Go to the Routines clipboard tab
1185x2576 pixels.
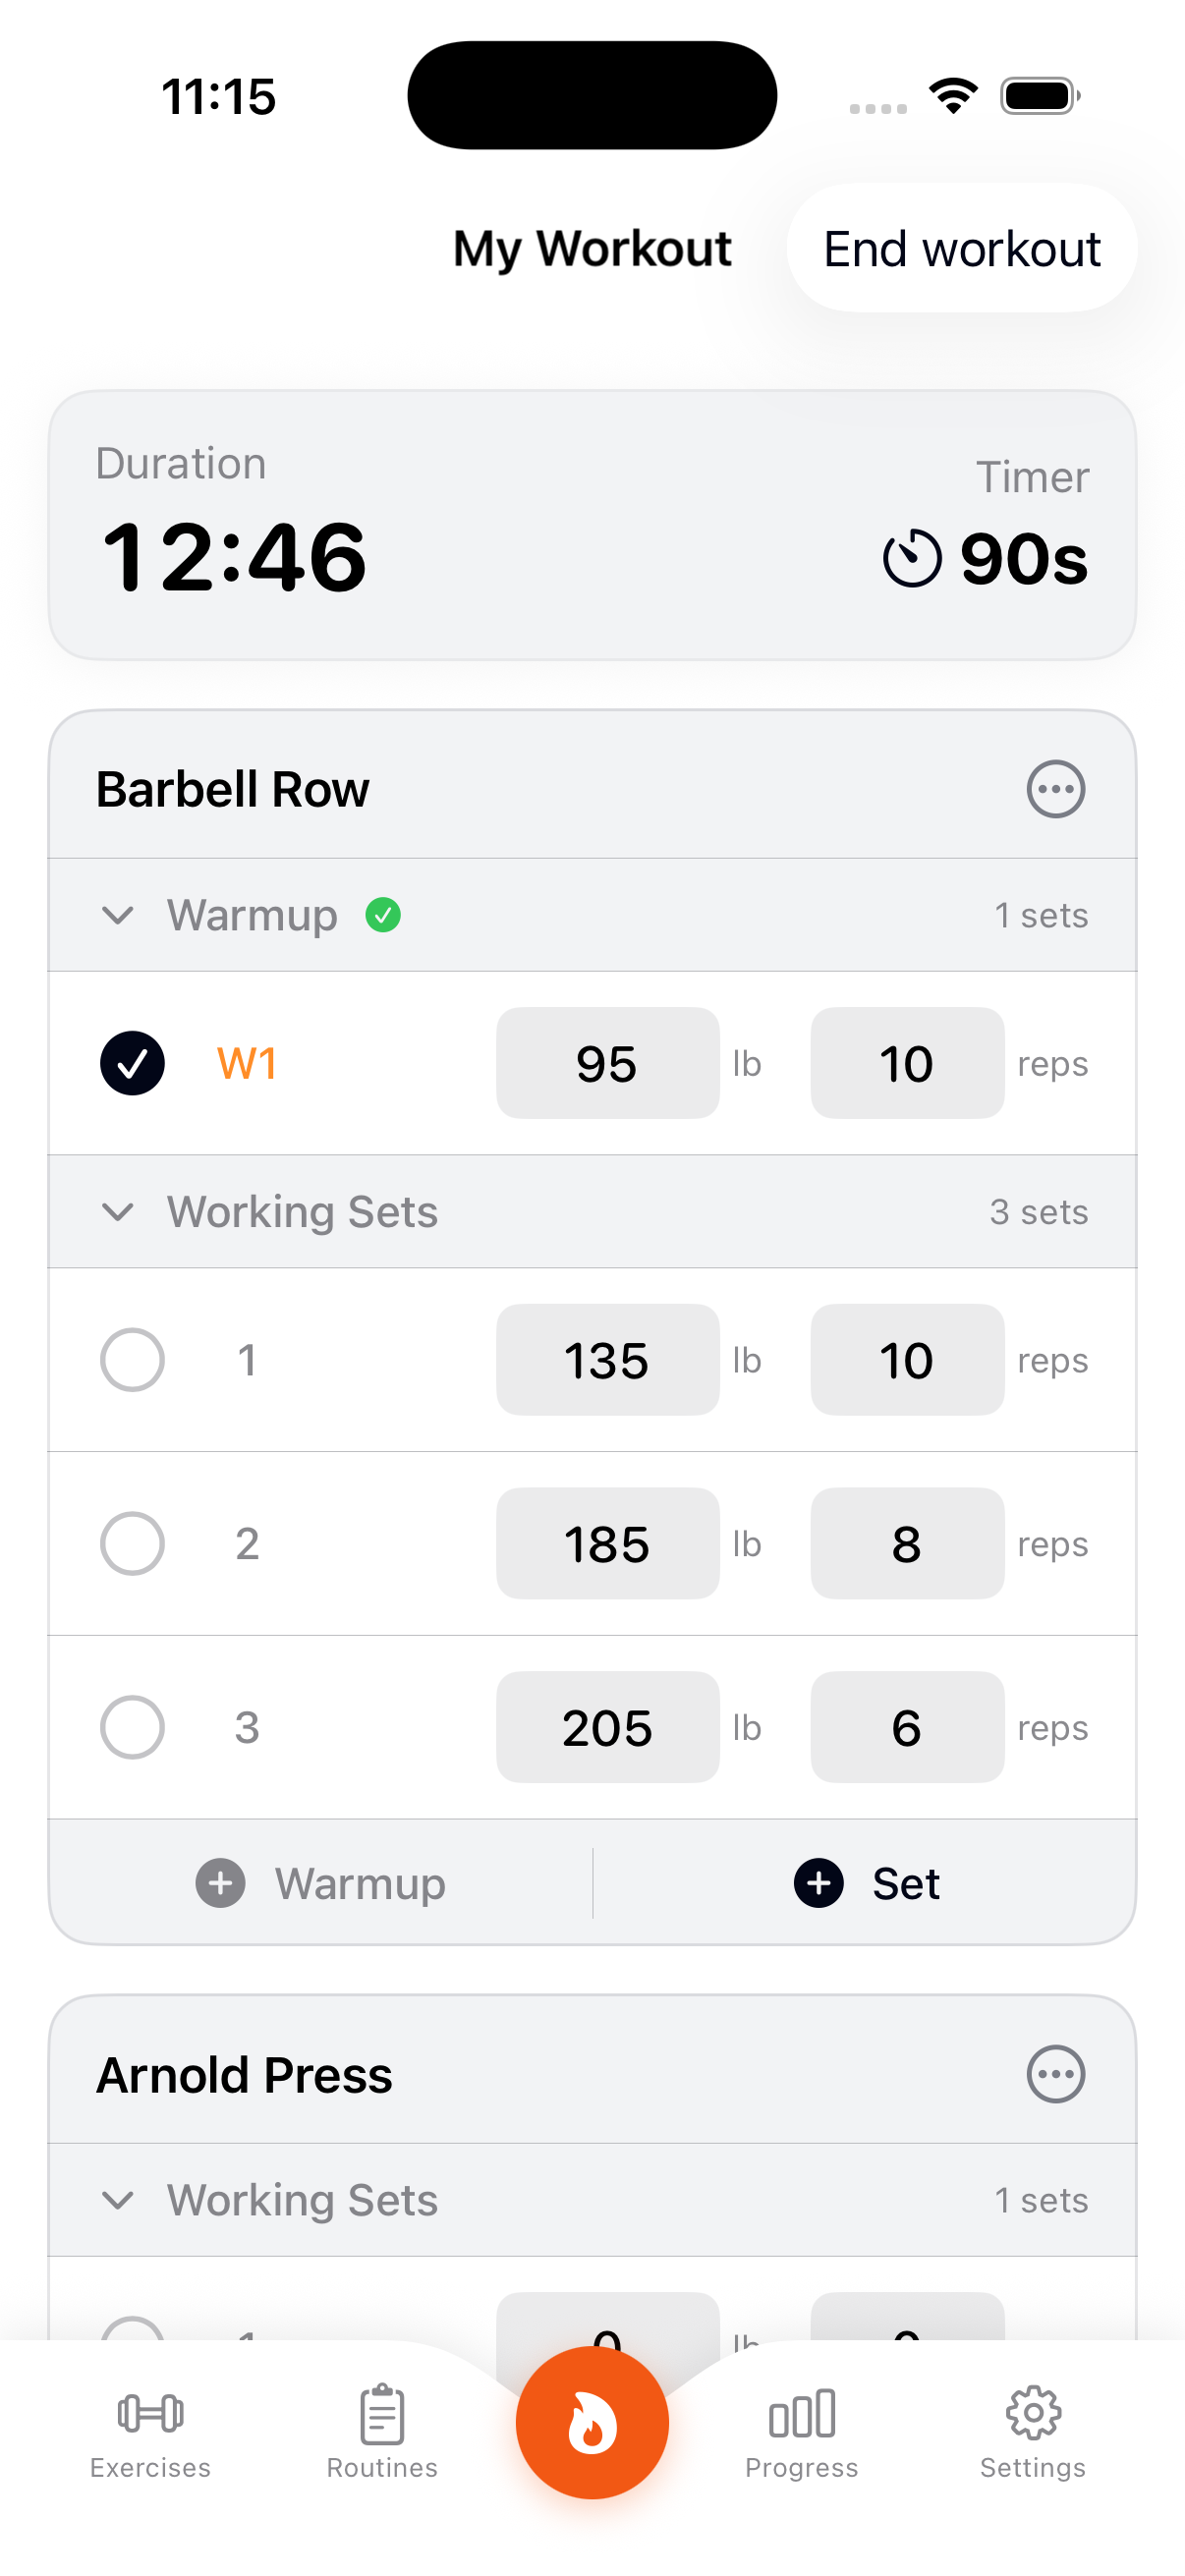382,2430
